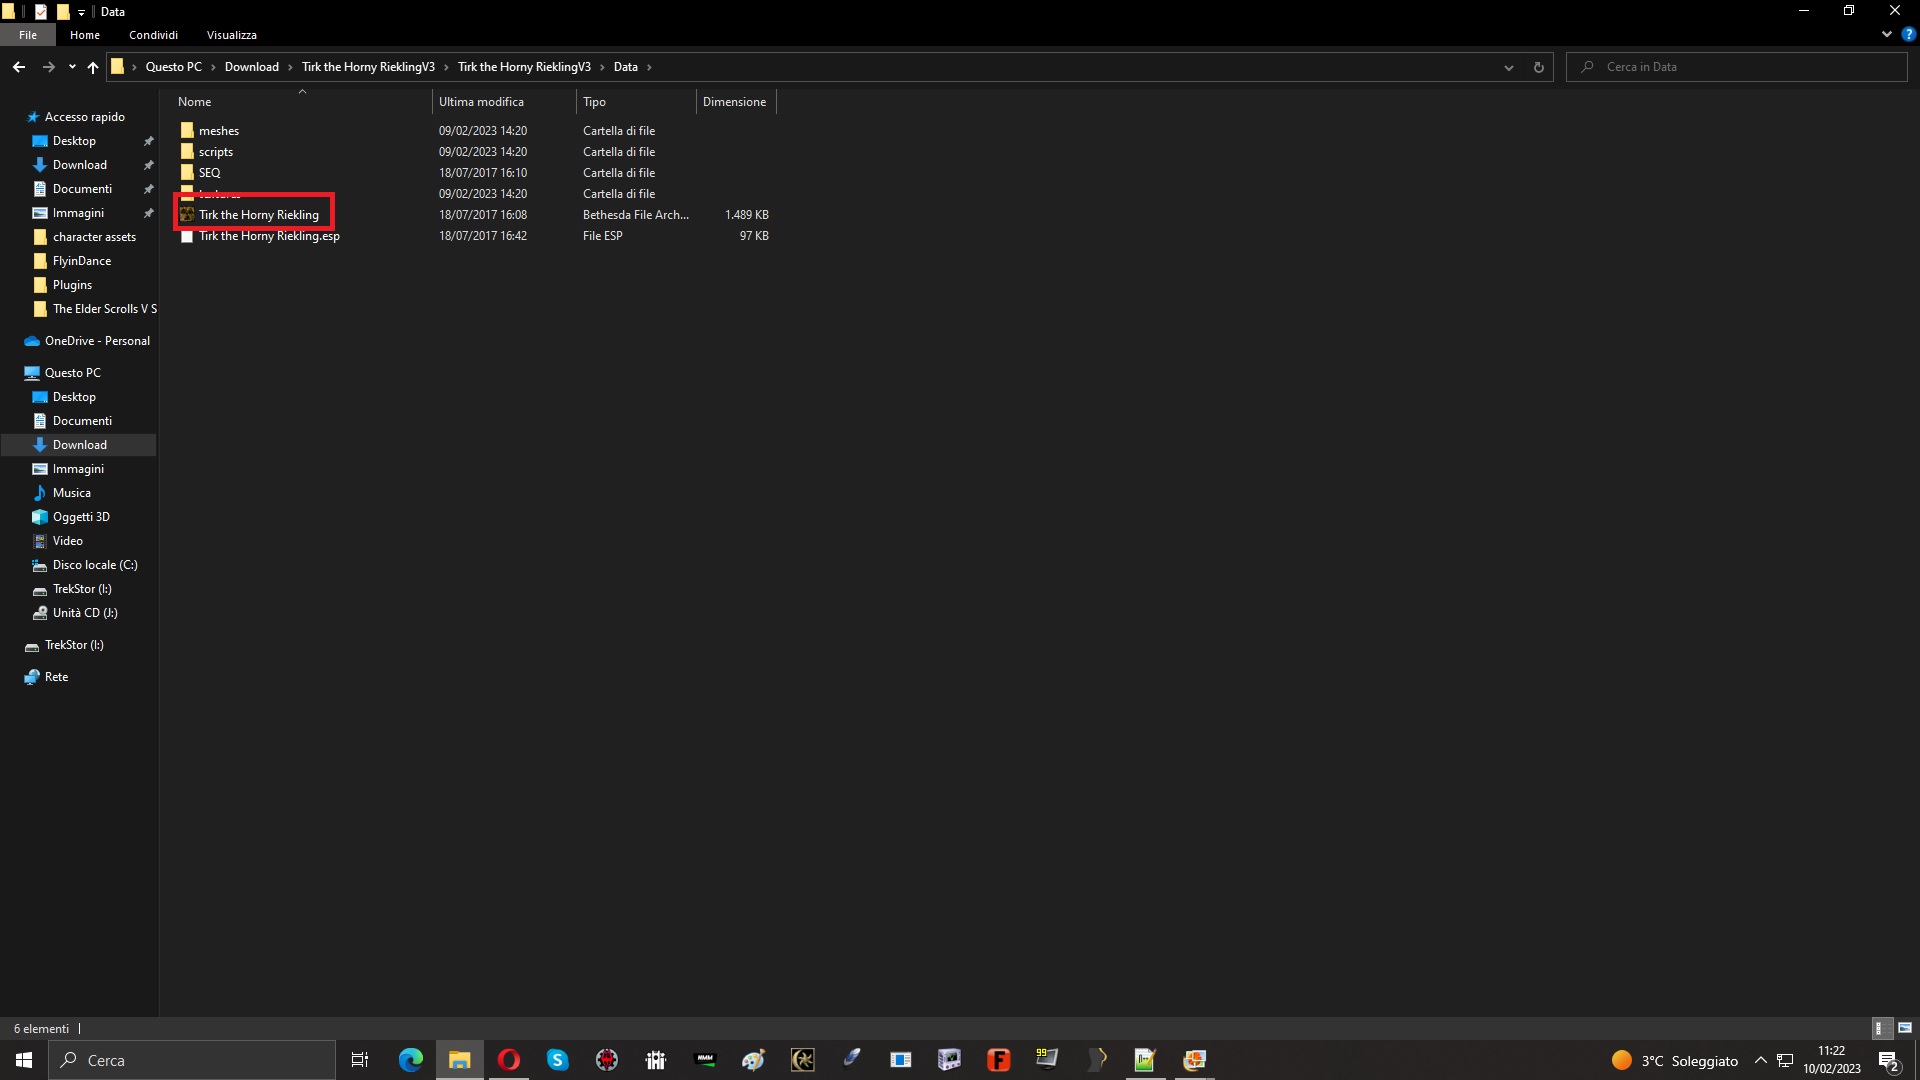Screen dimensions: 1920x1080
Task: Open Documenti pinned under Accesso rapido
Action: pos(82,189)
